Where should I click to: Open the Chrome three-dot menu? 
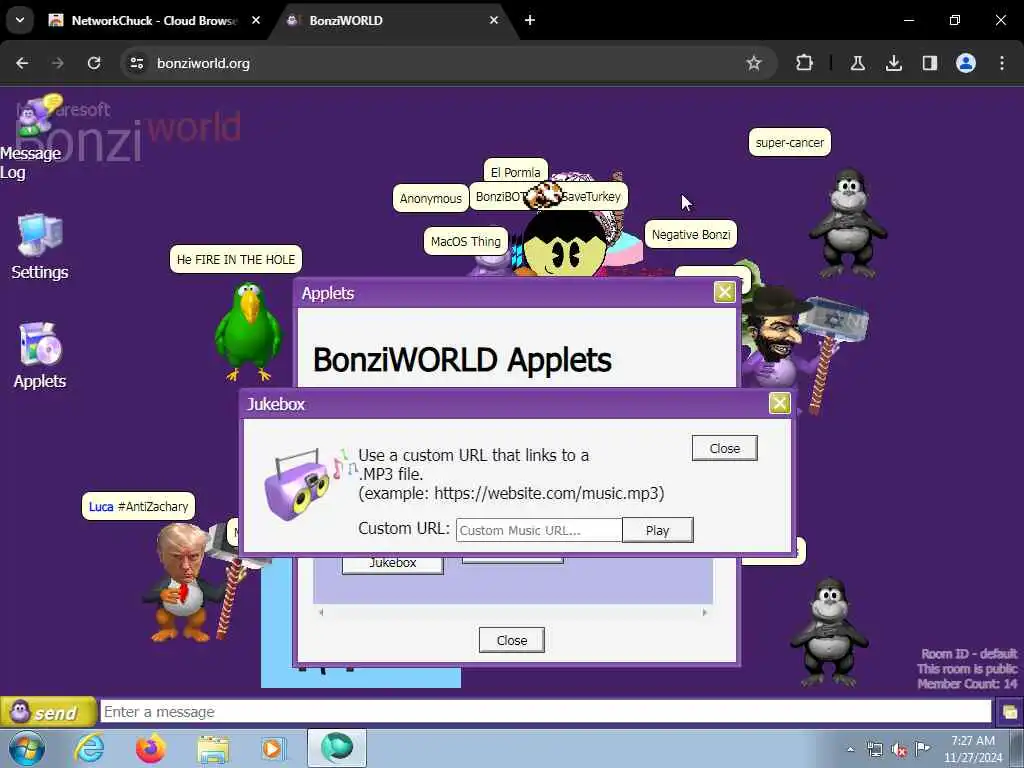1002,63
